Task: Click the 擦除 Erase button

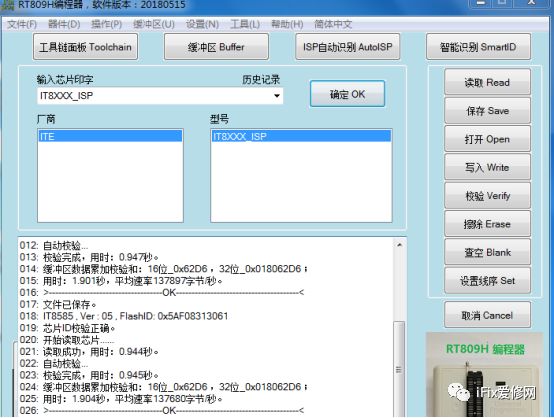Action: tap(487, 224)
